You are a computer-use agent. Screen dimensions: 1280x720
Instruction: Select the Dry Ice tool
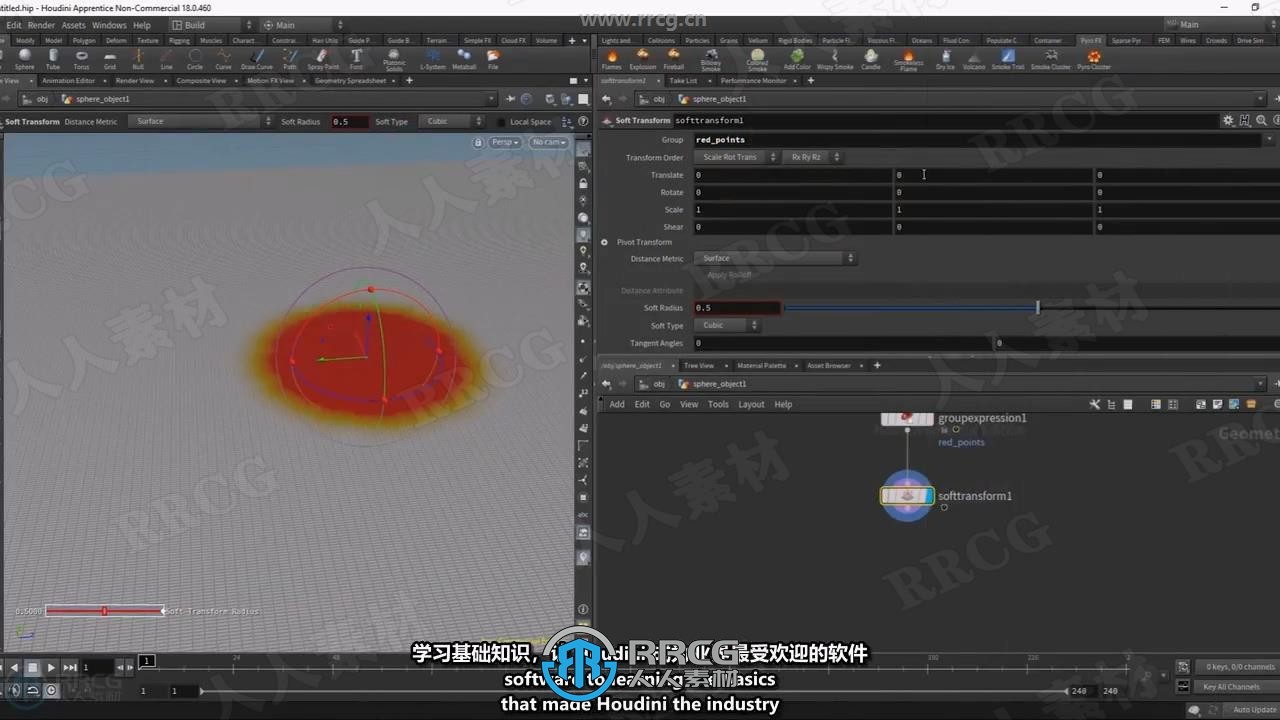pos(945,59)
